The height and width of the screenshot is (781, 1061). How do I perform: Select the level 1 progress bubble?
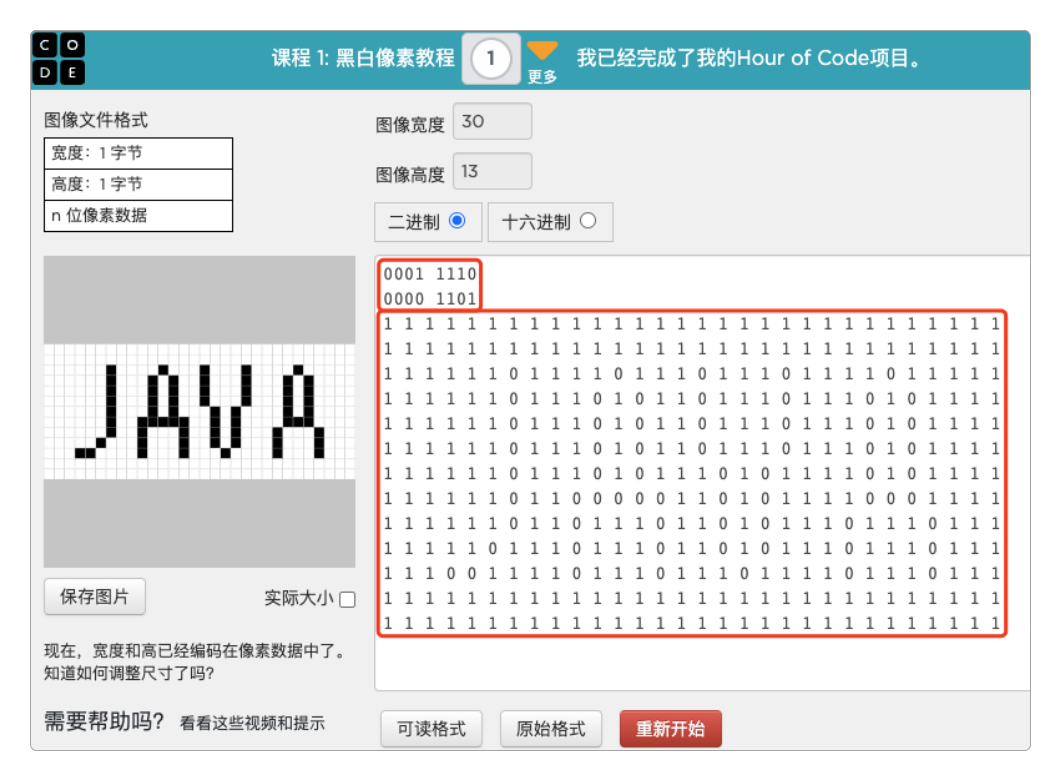491,59
